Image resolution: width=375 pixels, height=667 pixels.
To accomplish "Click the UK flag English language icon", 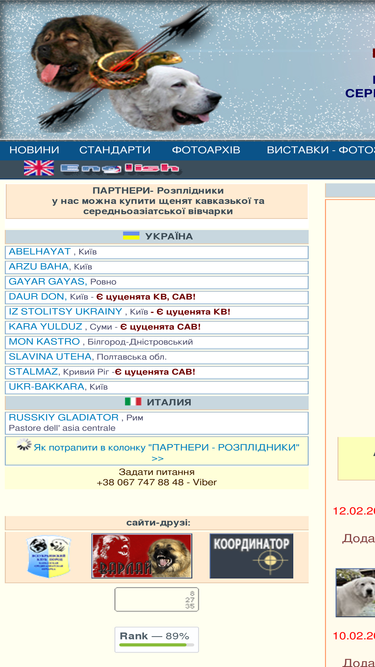I will (x=39, y=168).
